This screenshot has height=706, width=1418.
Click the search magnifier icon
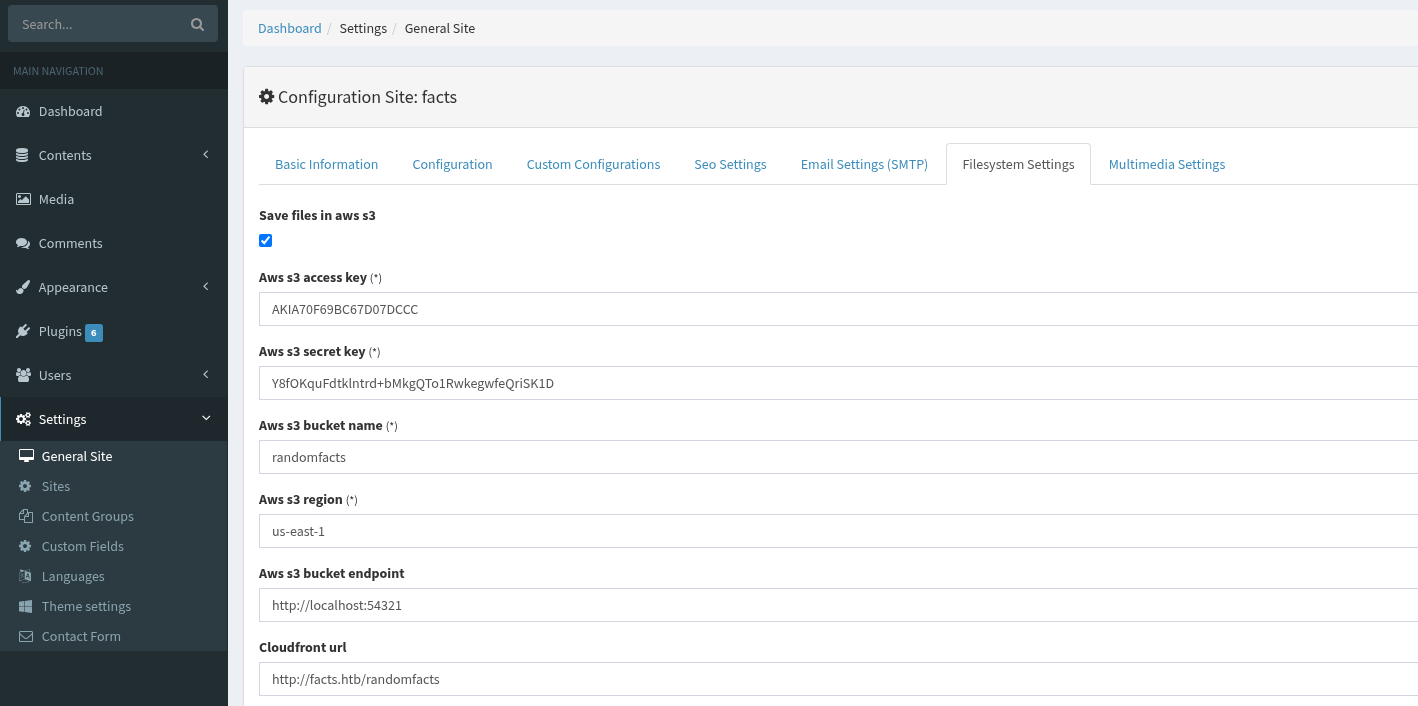point(197,25)
